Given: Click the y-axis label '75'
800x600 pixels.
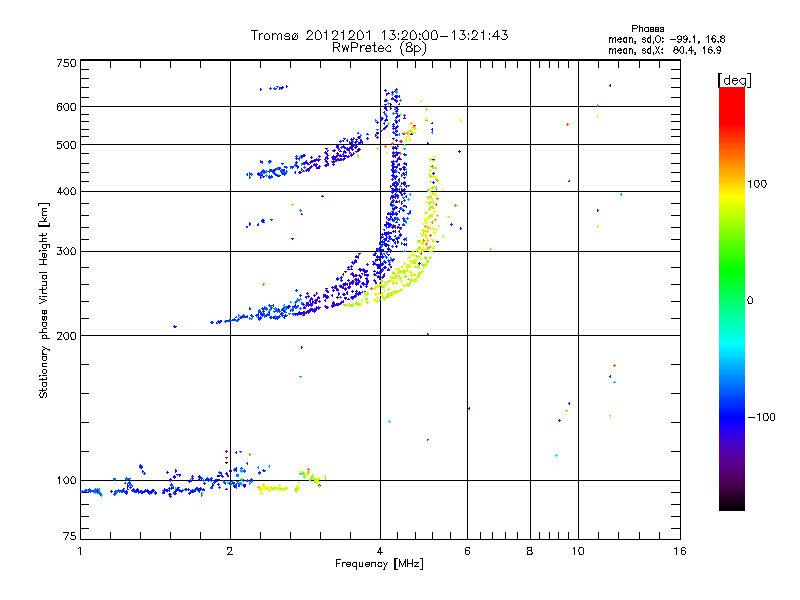Looking at the screenshot, I should [70, 536].
